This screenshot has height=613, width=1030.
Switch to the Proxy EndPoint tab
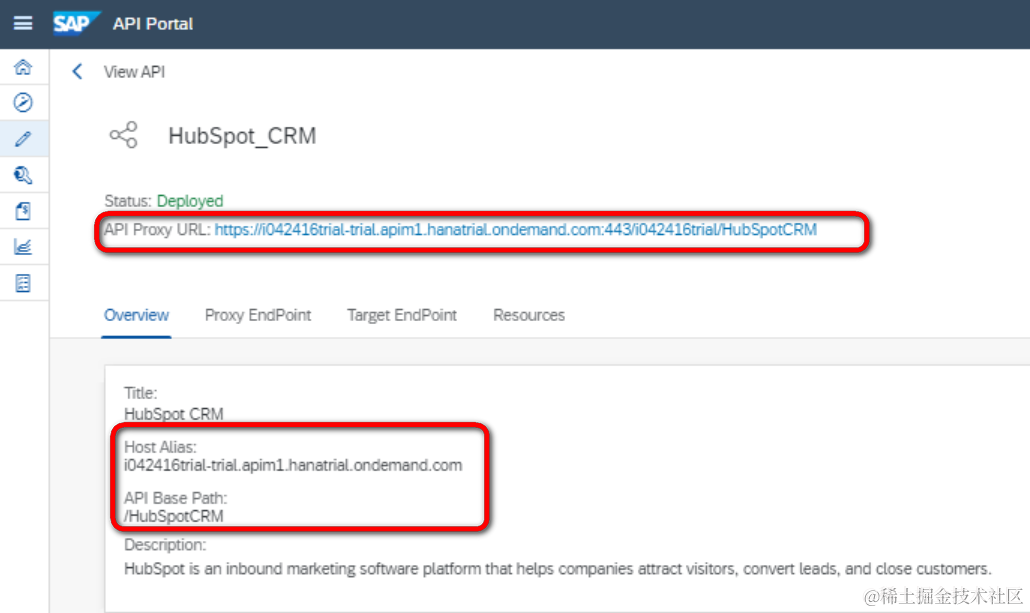point(258,315)
